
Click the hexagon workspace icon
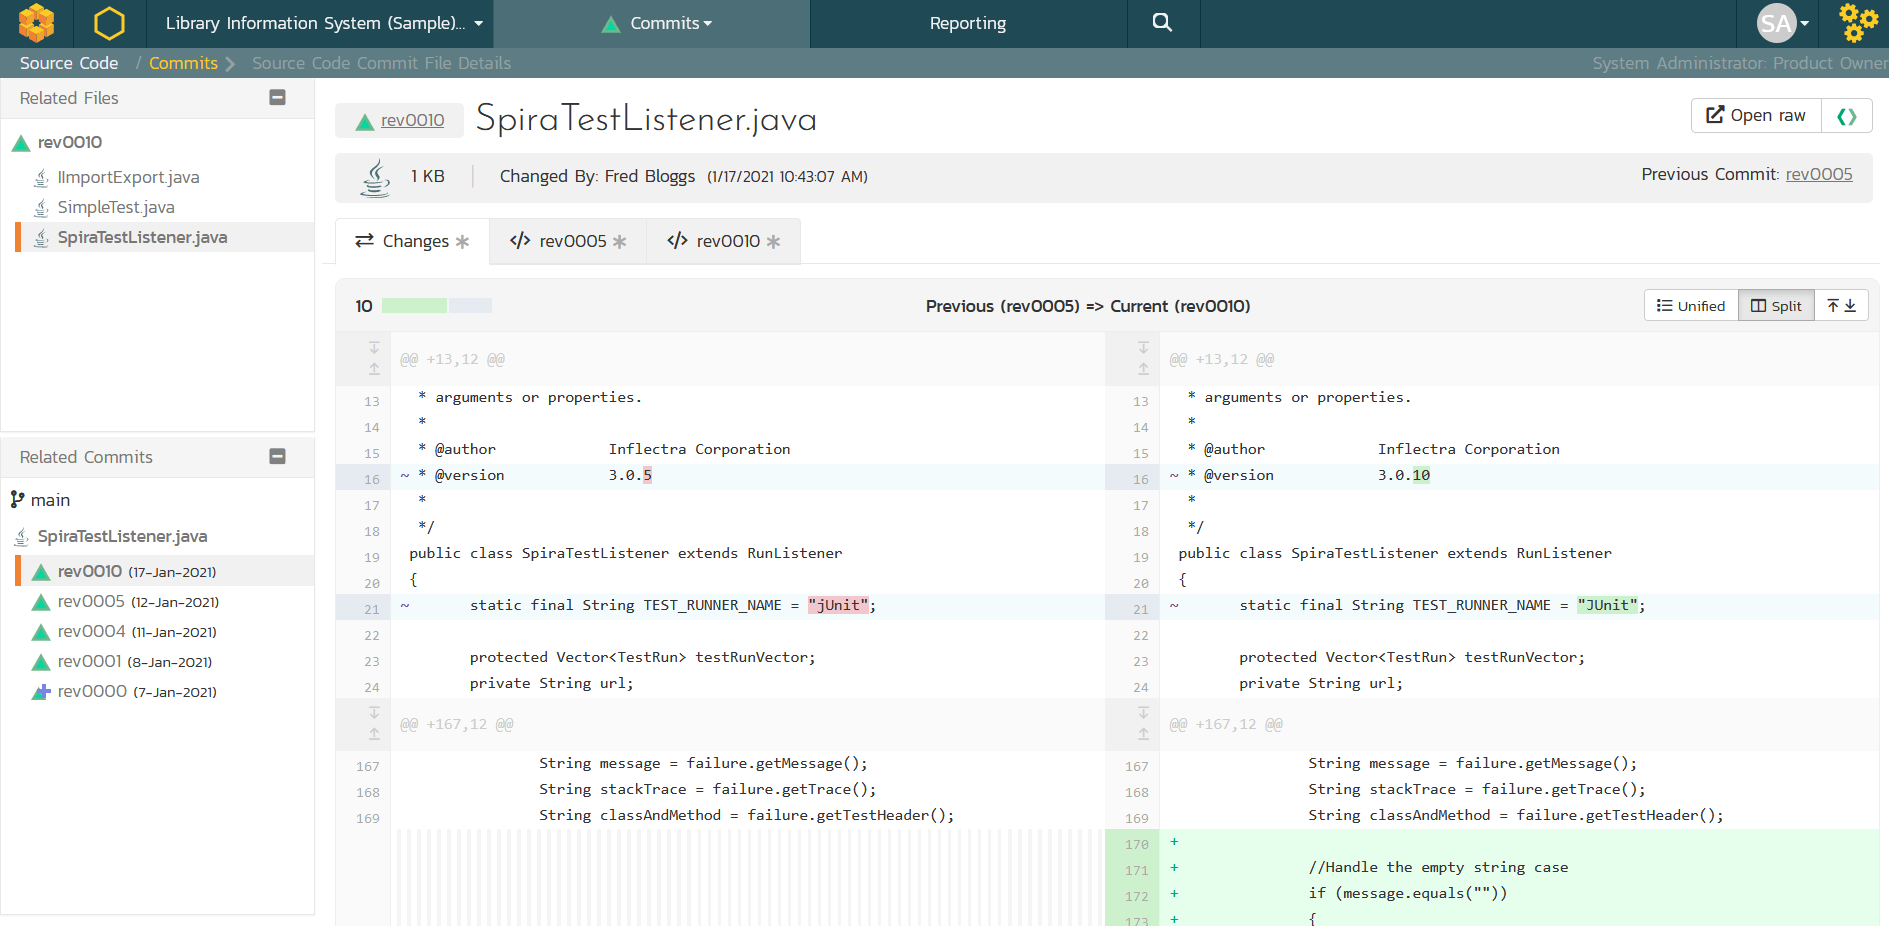pyautogui.click(x=109, y=23)
